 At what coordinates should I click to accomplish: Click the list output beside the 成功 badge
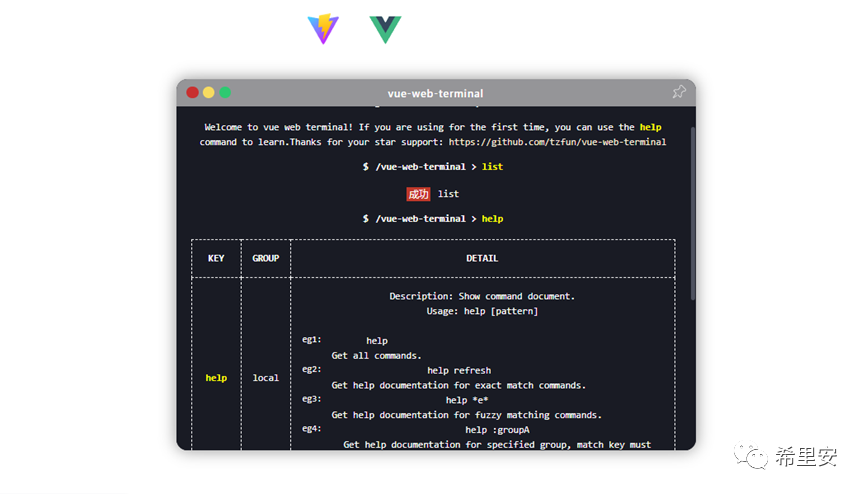tap(448, 194)
